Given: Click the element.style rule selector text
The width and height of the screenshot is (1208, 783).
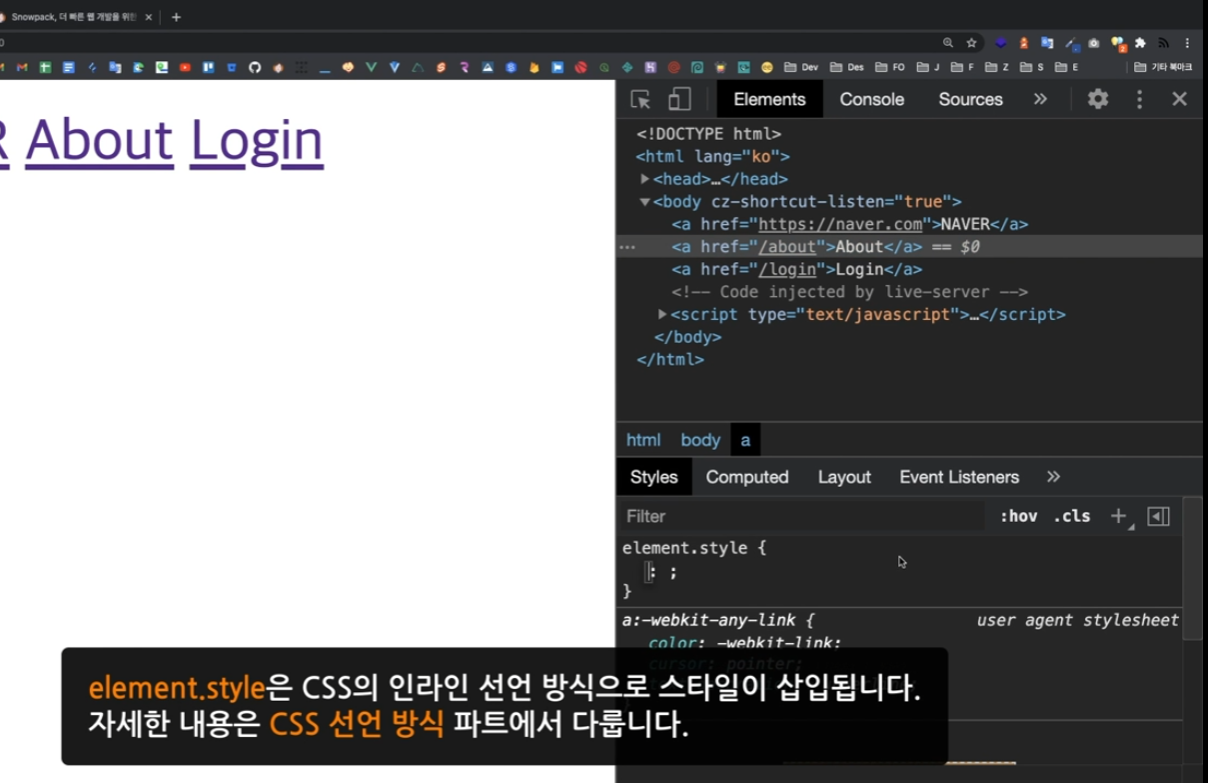Looking at the screenshot, I should click(684, 548).
